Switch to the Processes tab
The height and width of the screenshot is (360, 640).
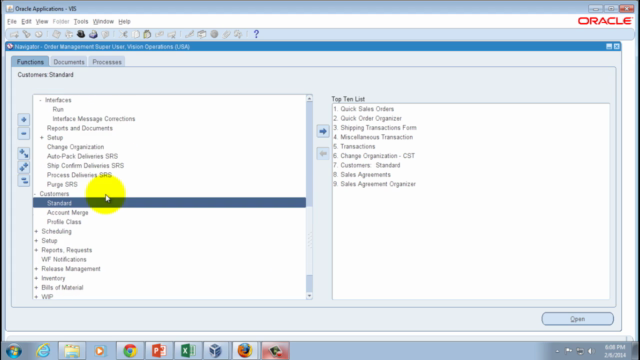[107, 62]
